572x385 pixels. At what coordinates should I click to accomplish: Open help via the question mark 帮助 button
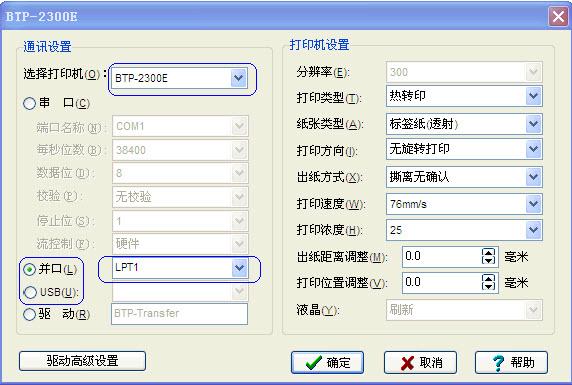tap(511, 362)
